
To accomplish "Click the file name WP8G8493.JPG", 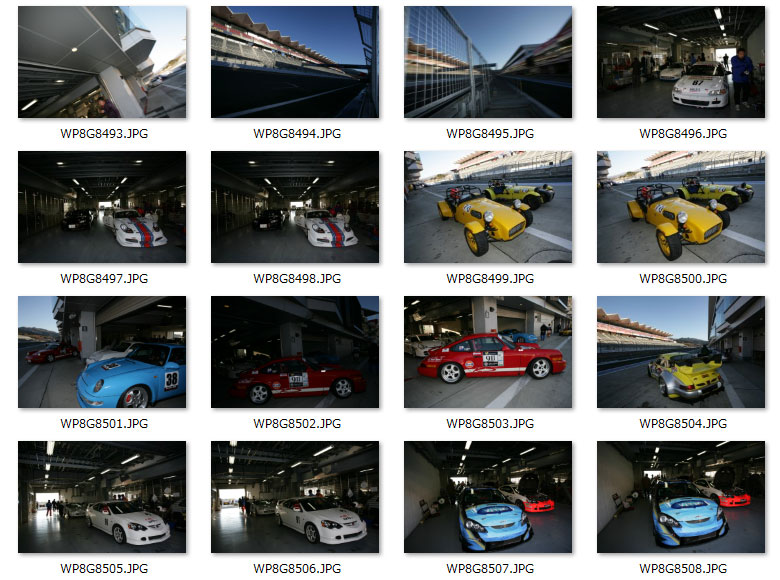I will (104, 134).
